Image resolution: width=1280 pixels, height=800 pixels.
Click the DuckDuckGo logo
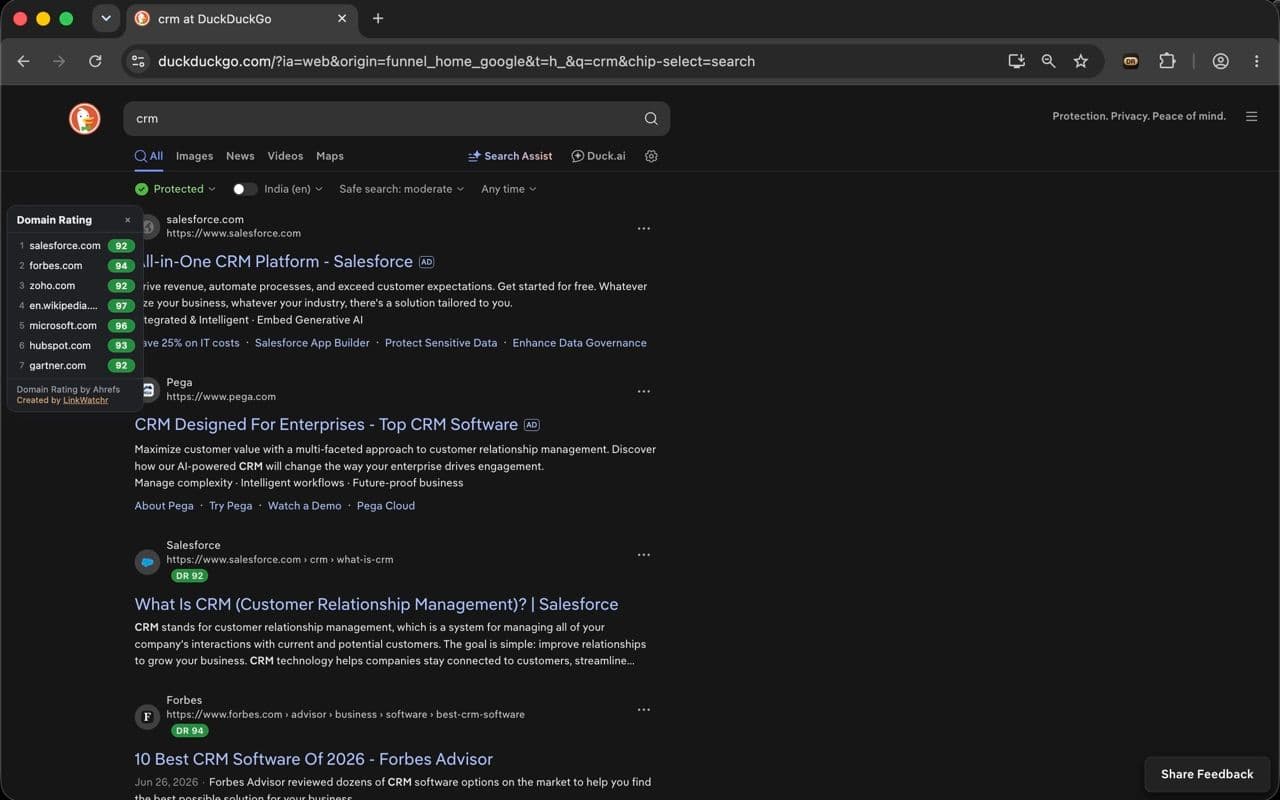point(85,118)
